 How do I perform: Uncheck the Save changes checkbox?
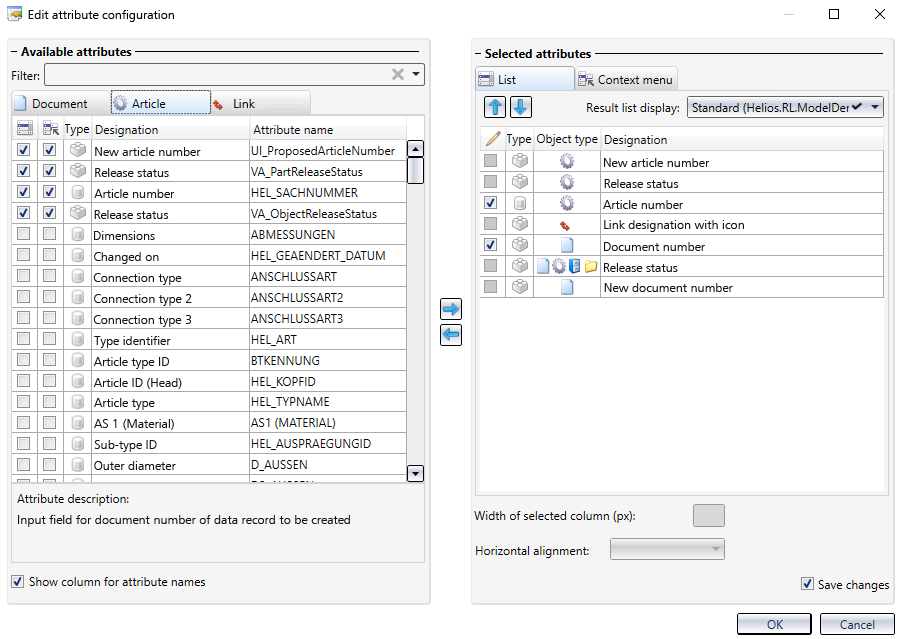[x=807, y=584]
